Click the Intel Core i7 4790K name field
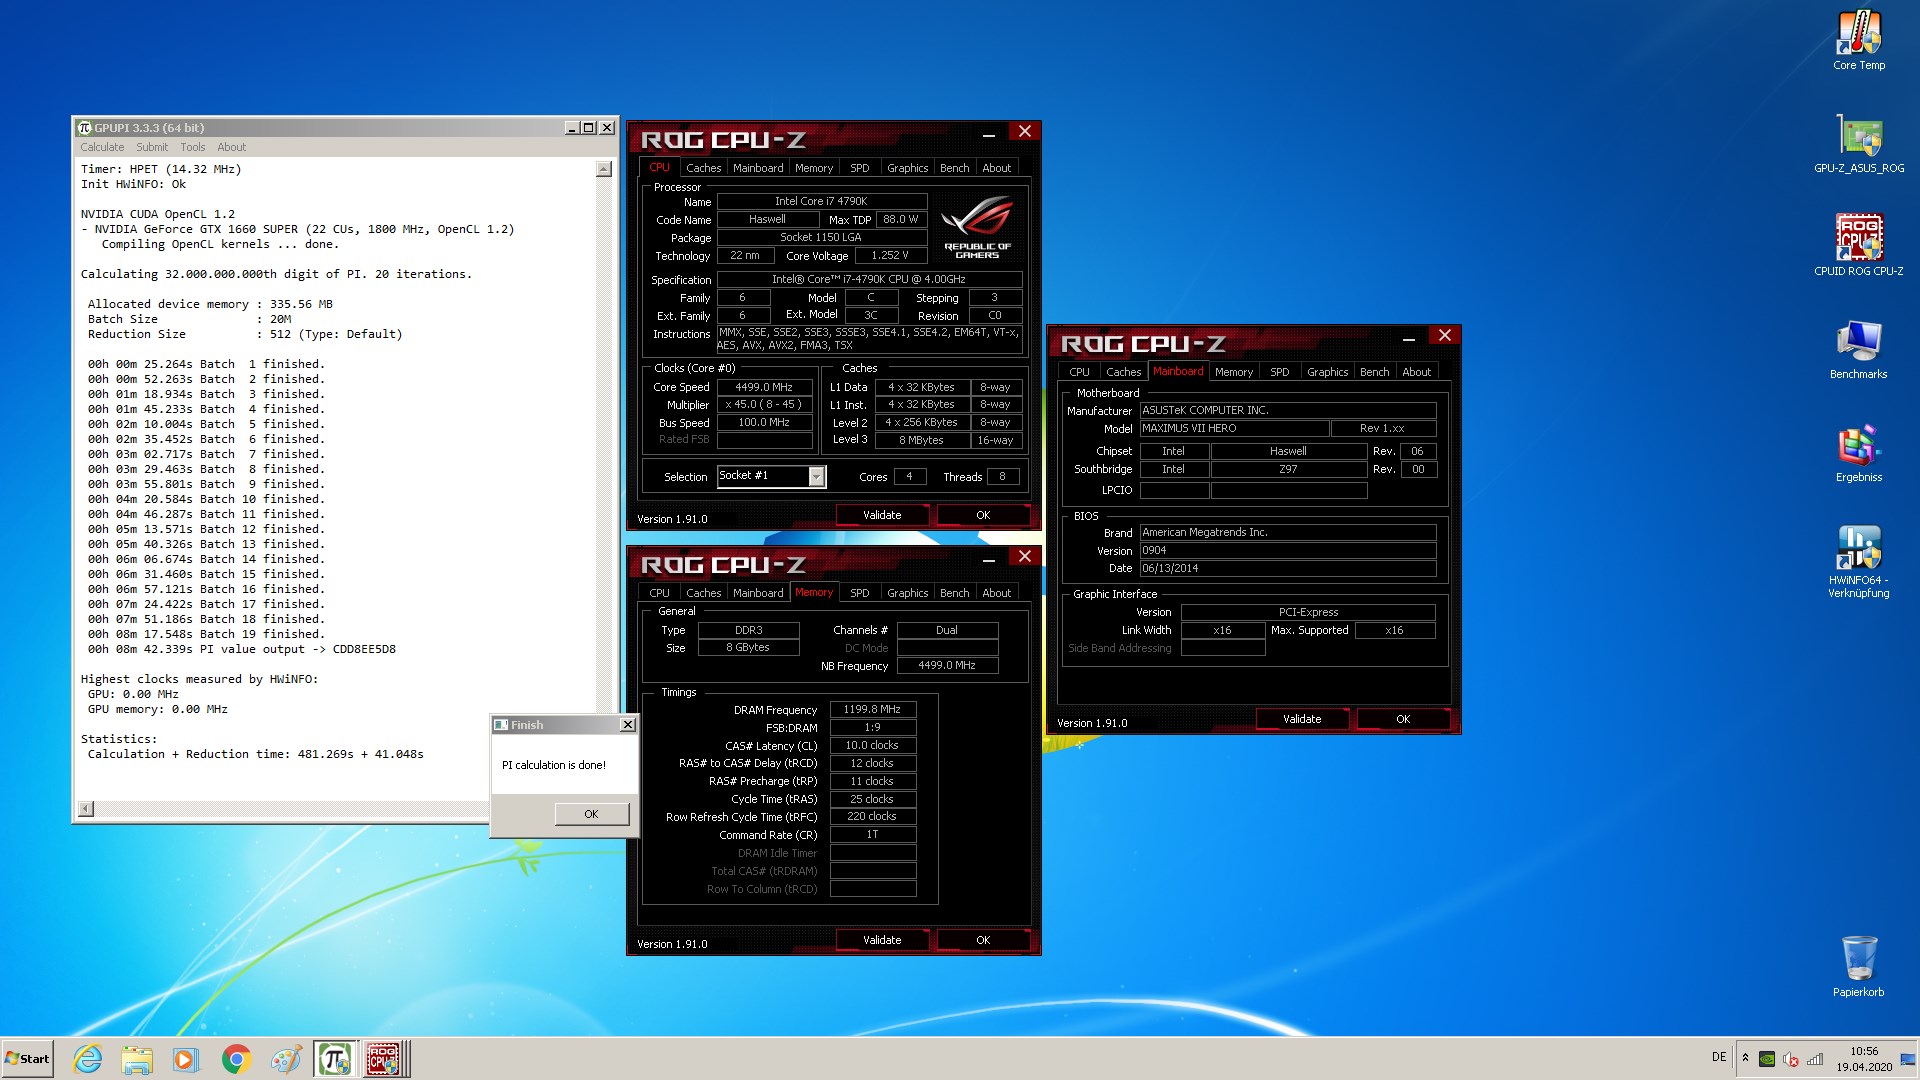 pos(821,201)
